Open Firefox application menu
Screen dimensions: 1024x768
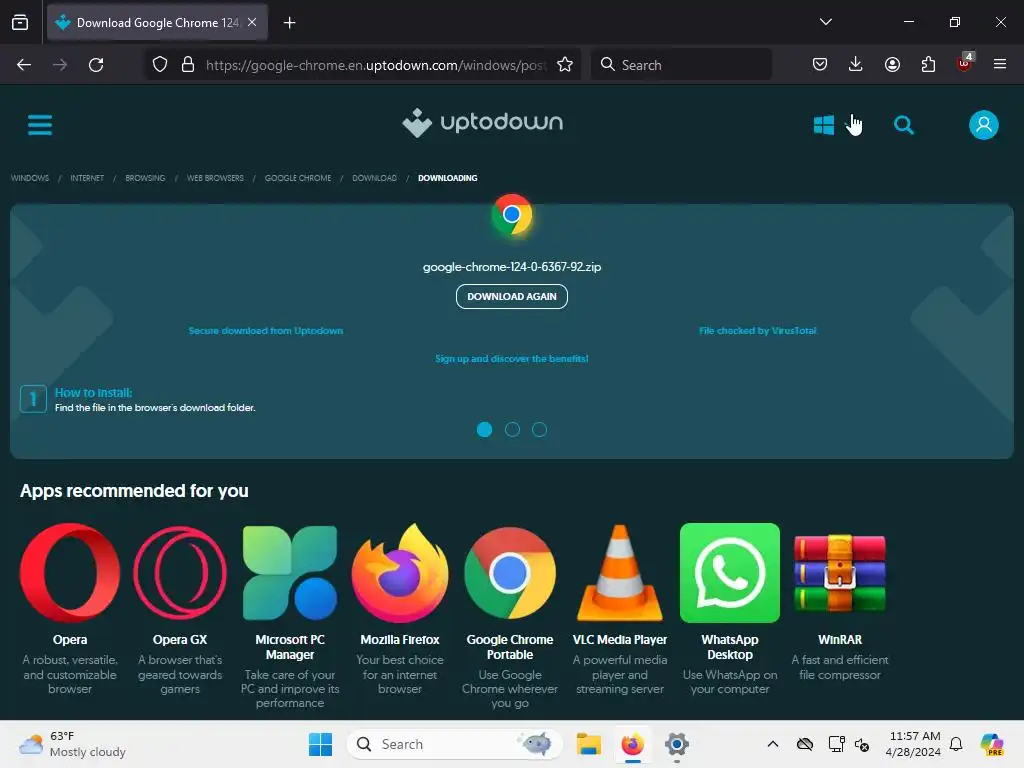(x=1000, y=65)
